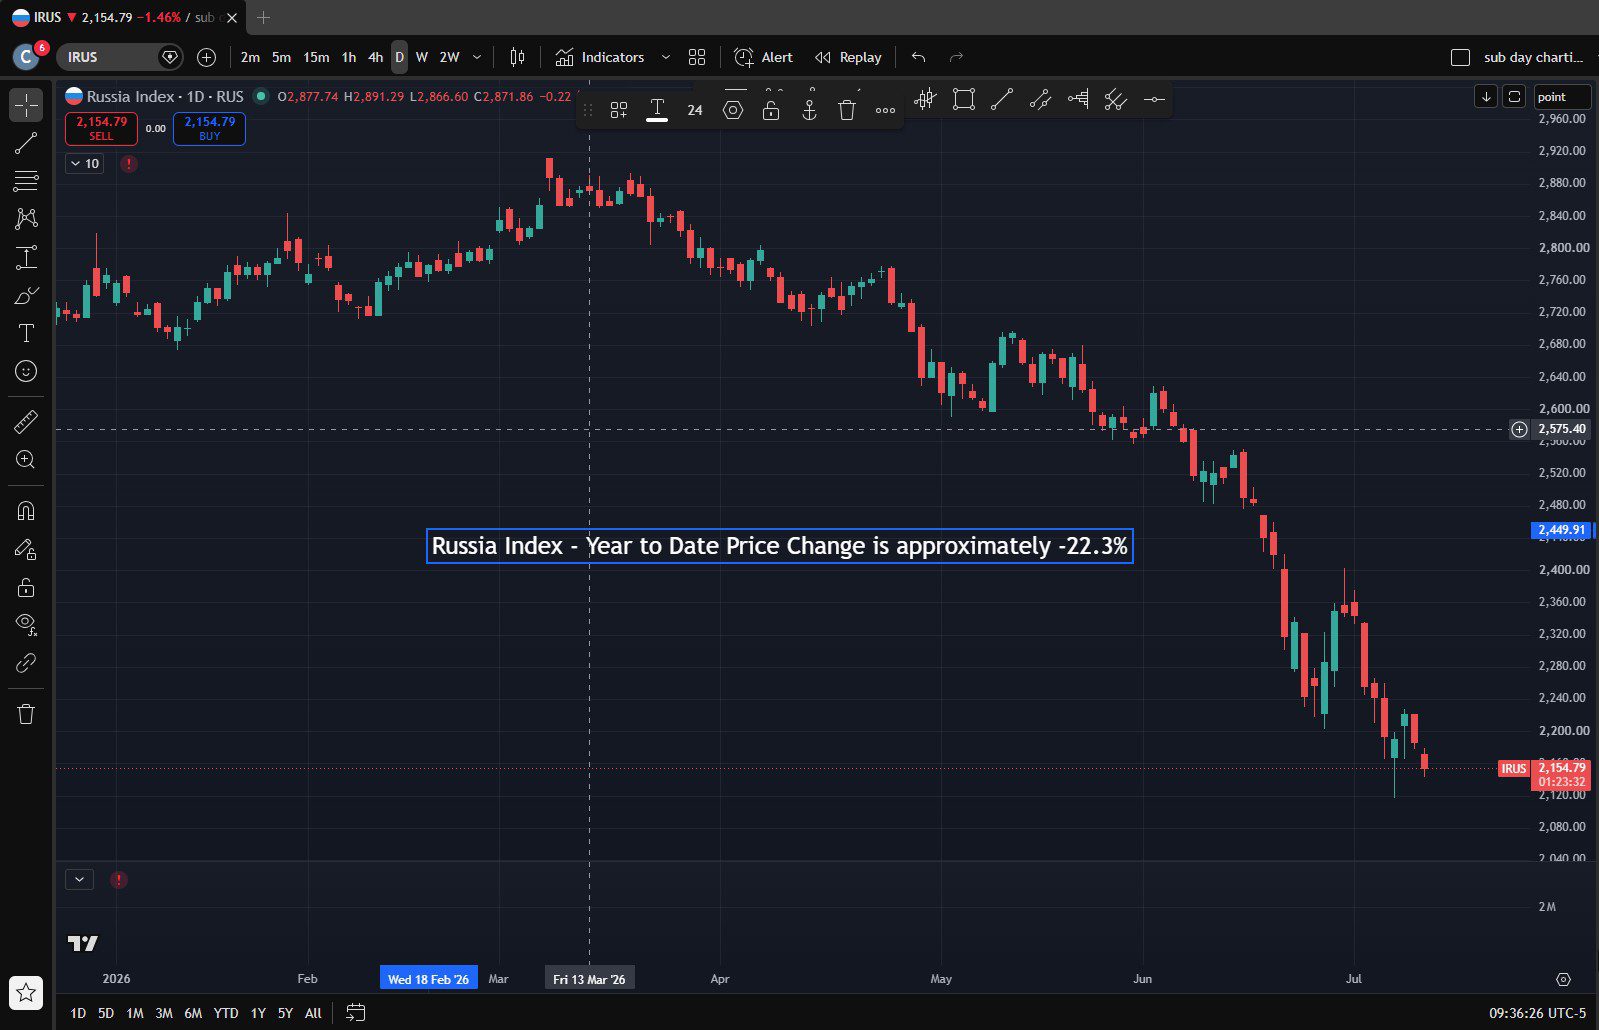Image resolution: width=1599 pixels, height=1030 pixels.
Task: Undo the last chart action
Action: tap(918, 57)
